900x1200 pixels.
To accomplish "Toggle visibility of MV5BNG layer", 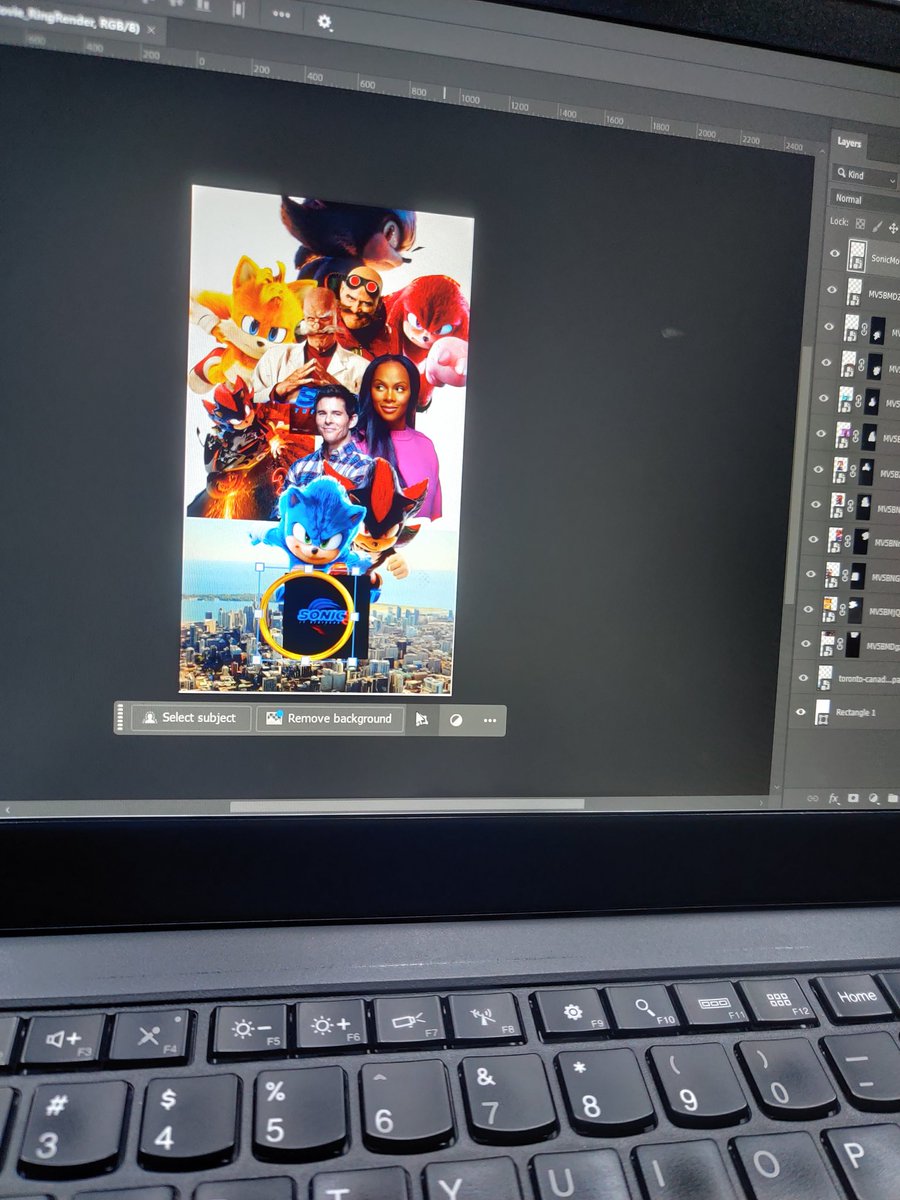I will (x=812, y=573).
